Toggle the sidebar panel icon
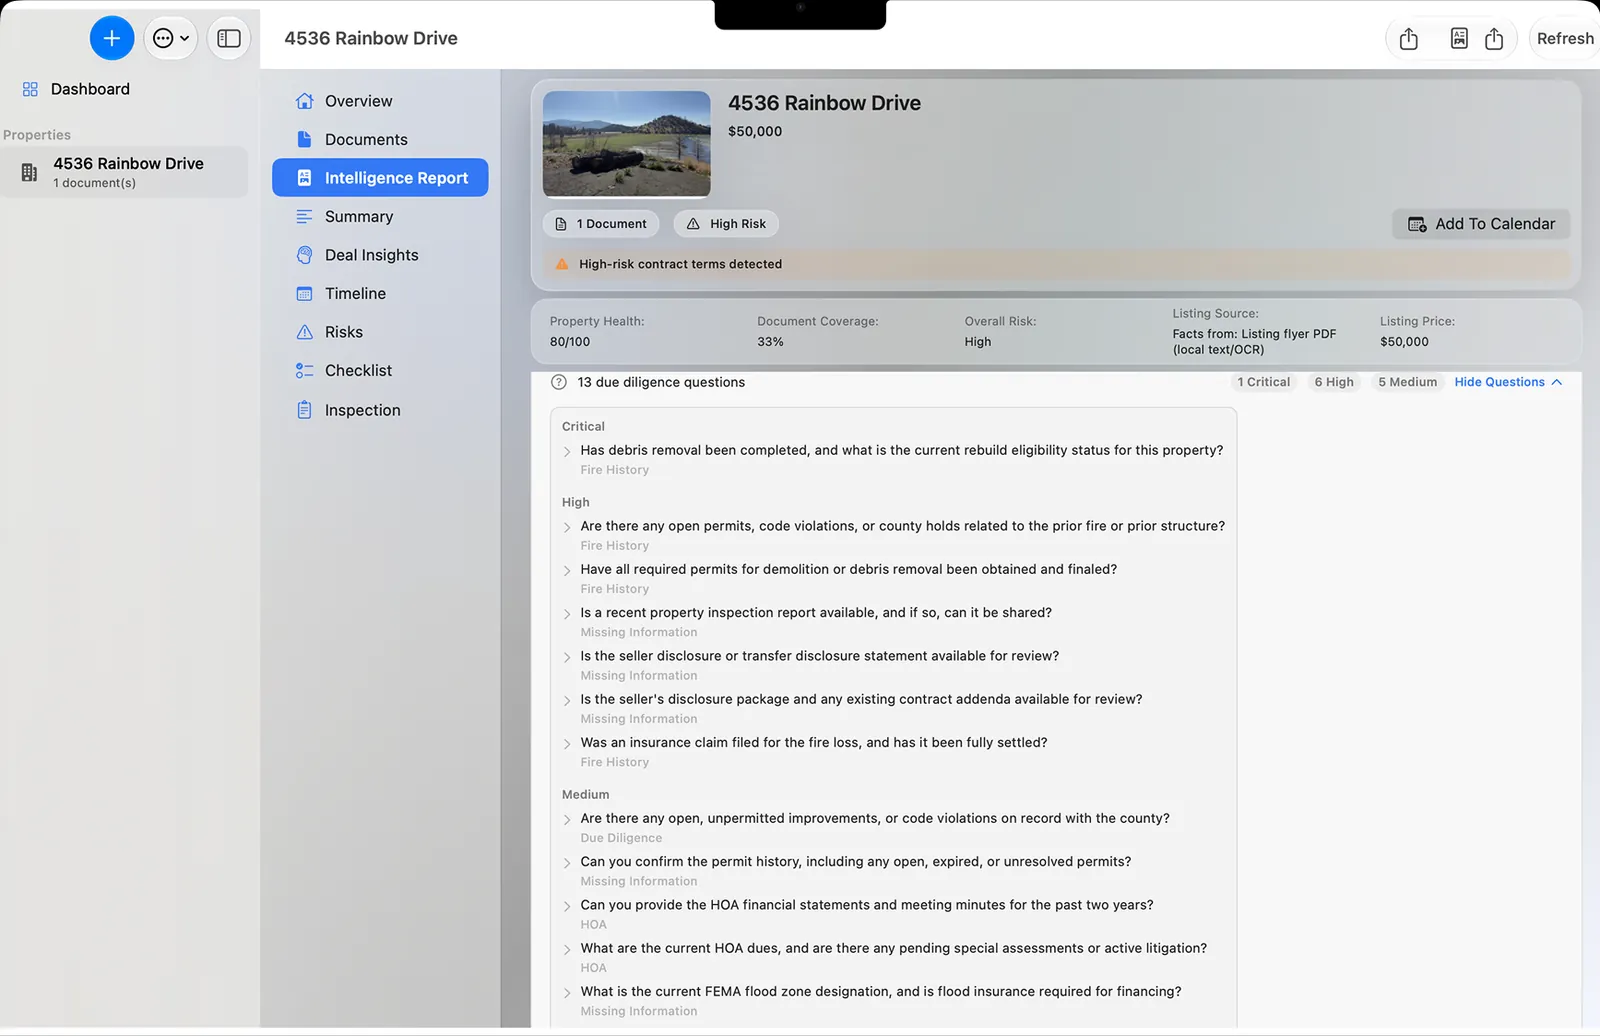 click(229, 38)
